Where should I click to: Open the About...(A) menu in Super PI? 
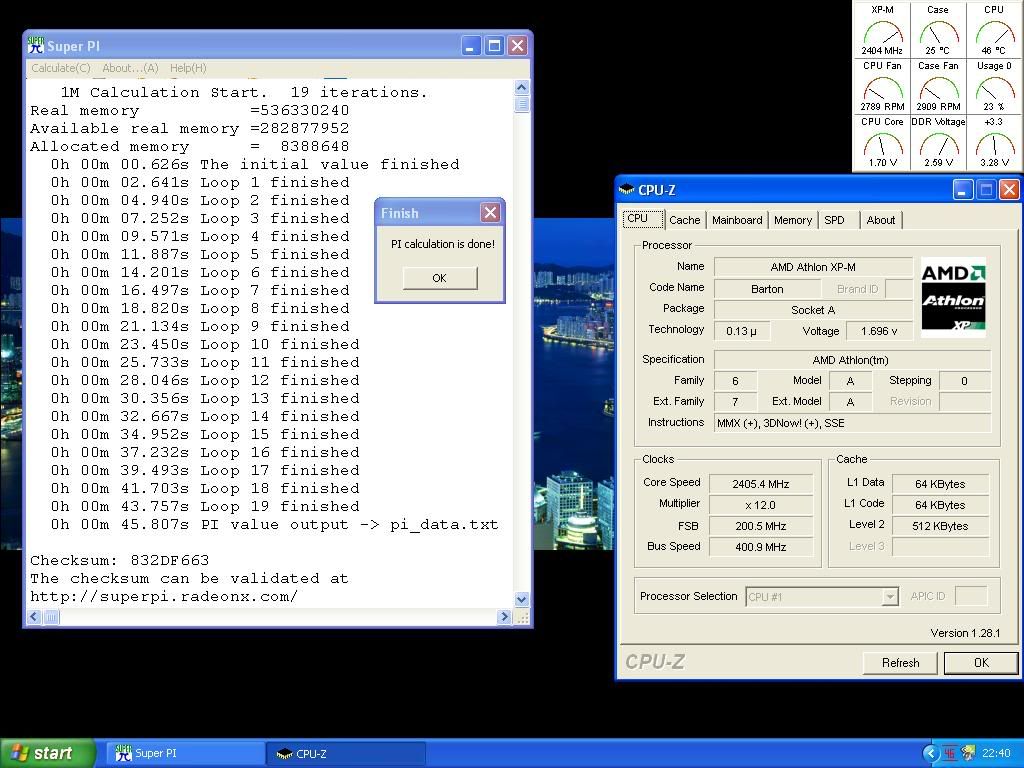click(x=130, y=68)
